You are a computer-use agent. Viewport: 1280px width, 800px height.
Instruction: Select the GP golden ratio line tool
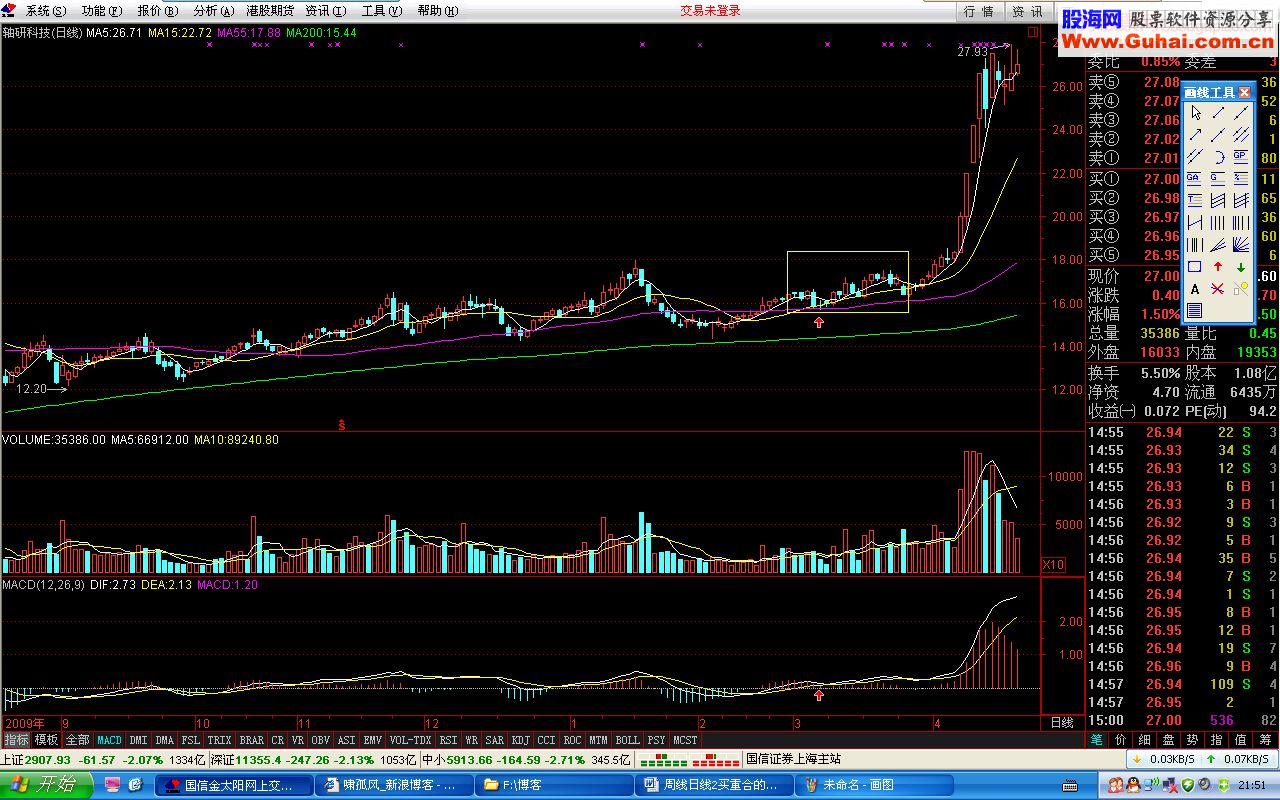point(1240,157)
